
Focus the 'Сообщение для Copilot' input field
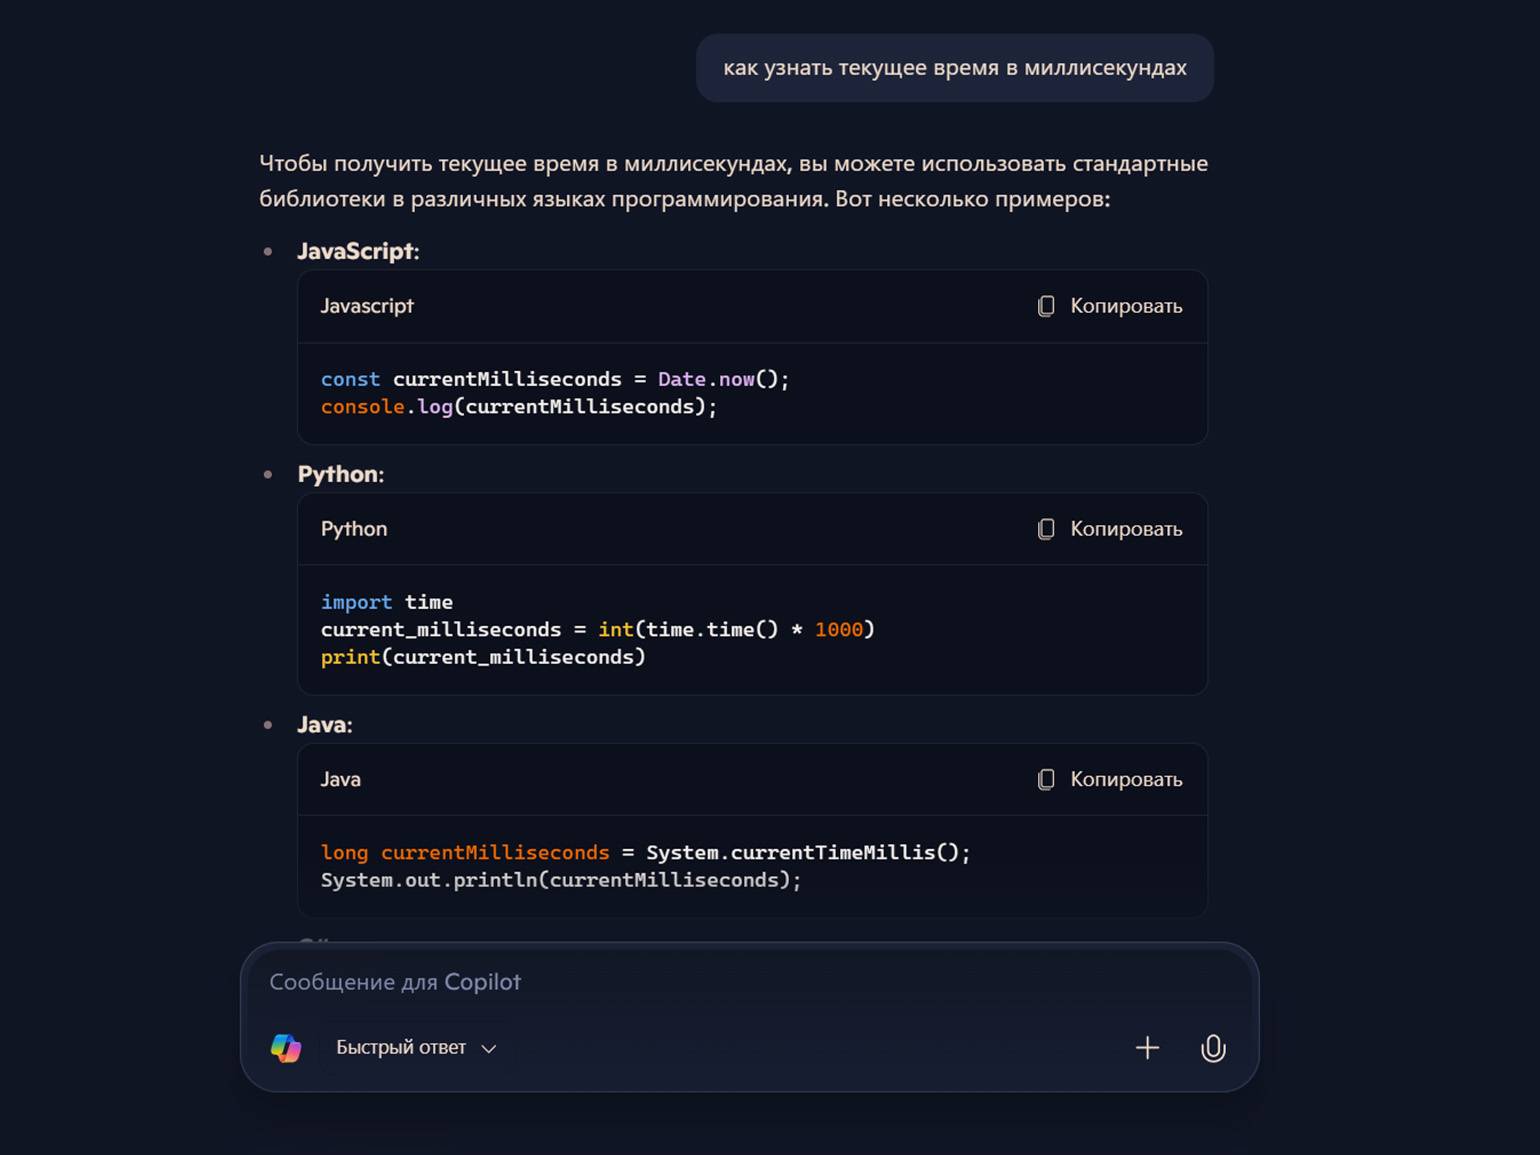[x=700, y=982]
